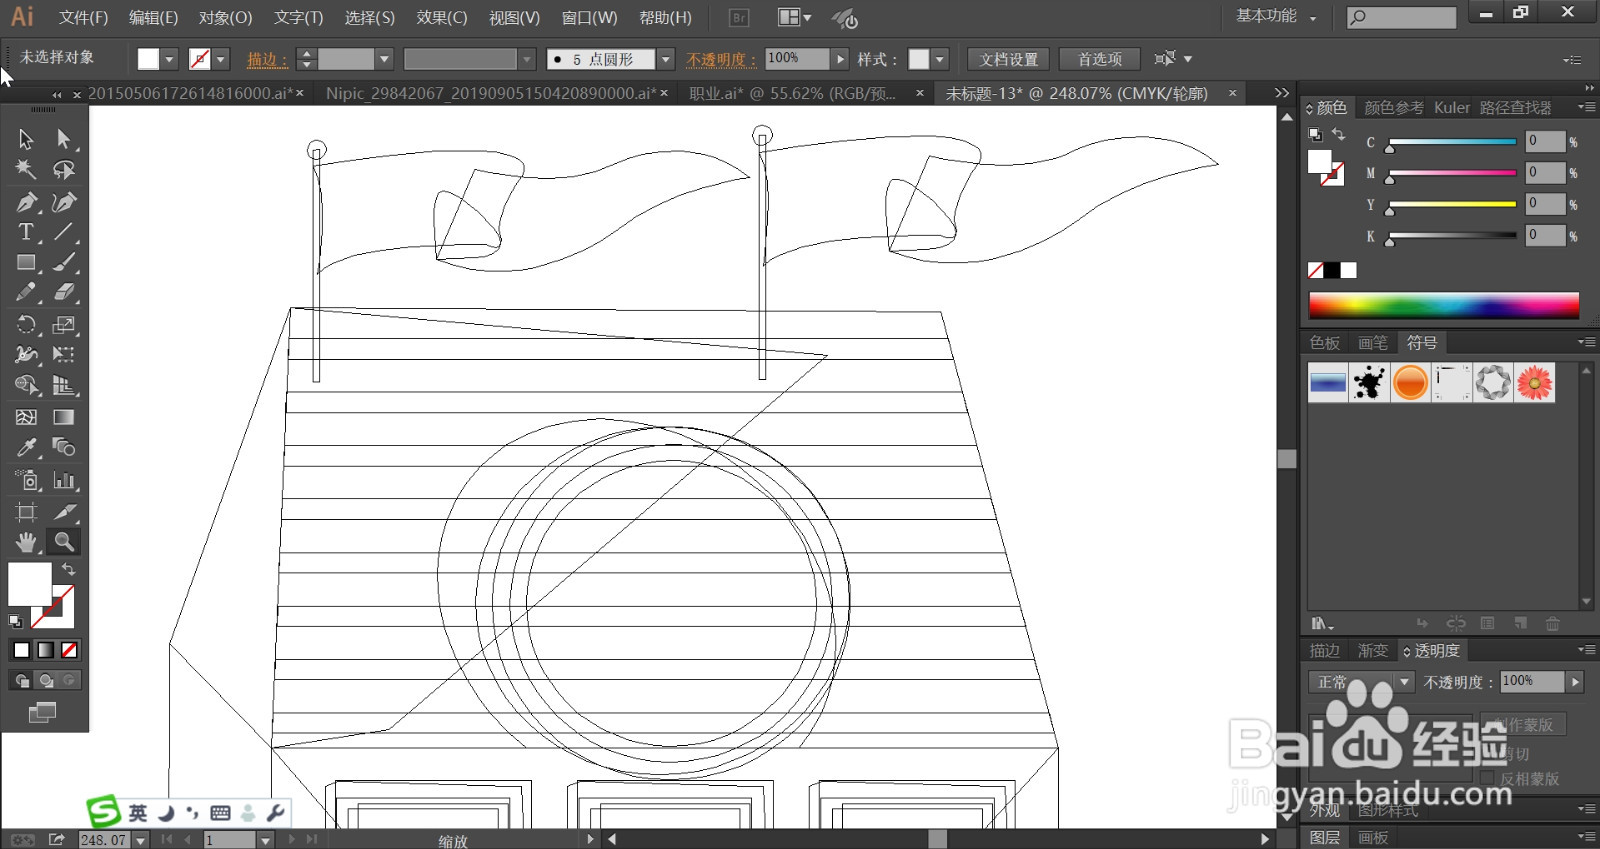The height and width of the screenshot is (849, 1600).
Task: Select the Selection (black arrow) tool
Action: pos(26,139)
